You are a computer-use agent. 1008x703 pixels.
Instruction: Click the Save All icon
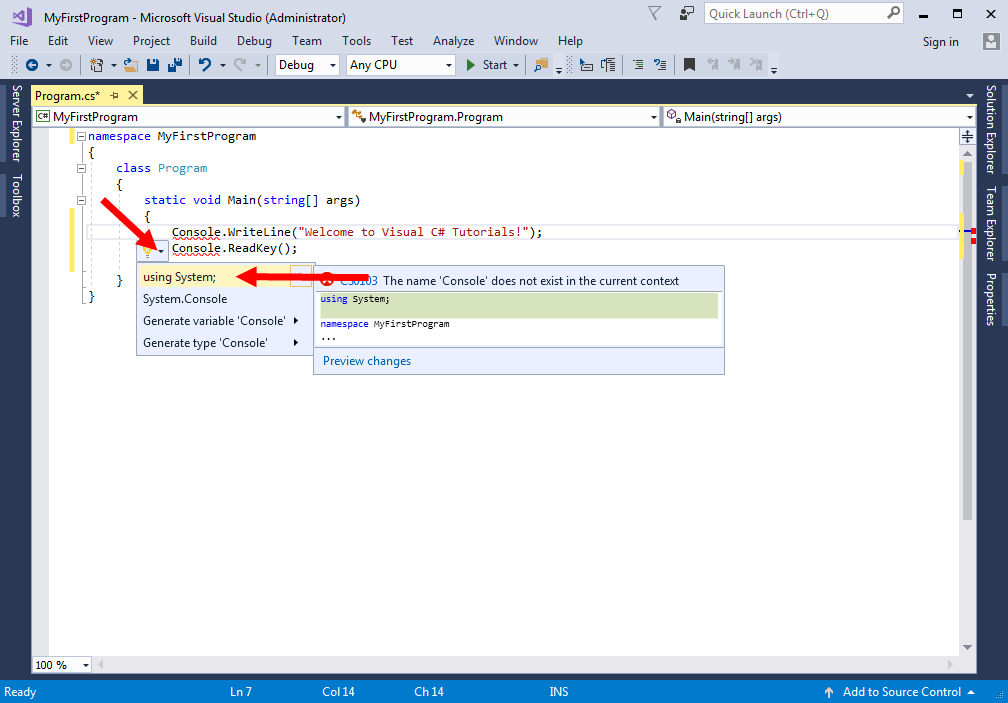(174, 65)
